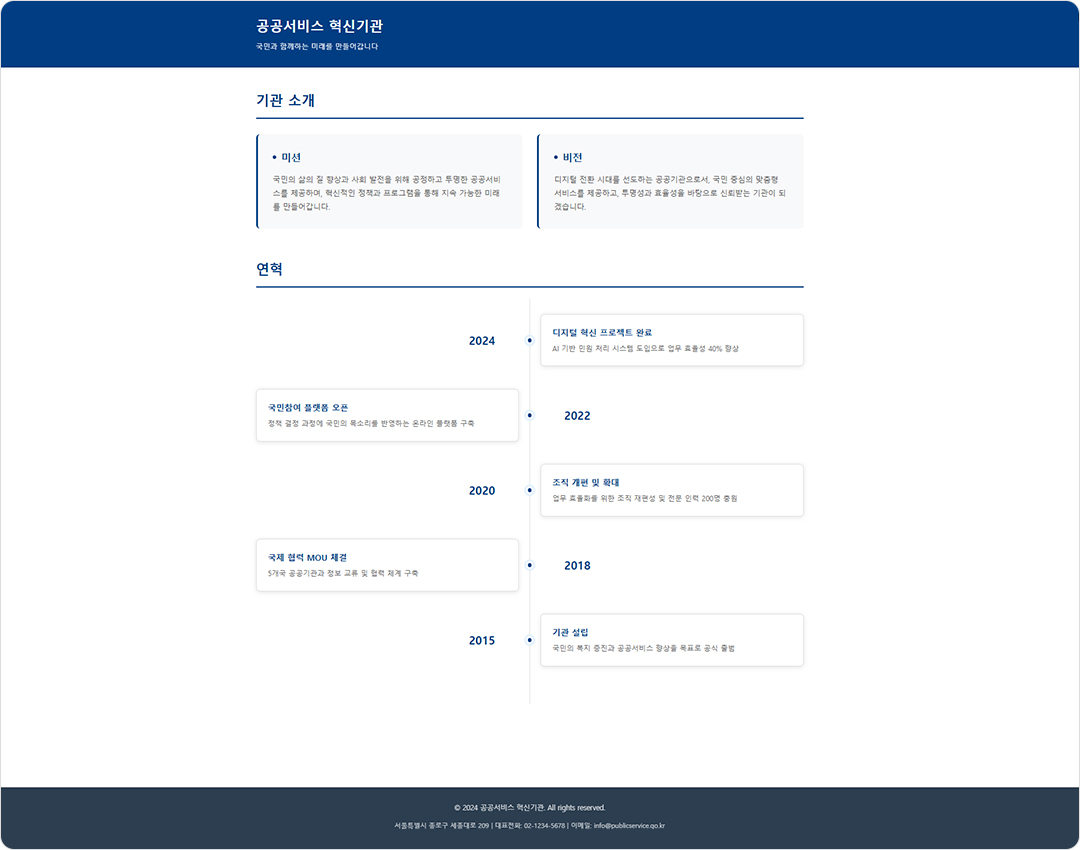The width and height of the screenshot is (1080, 850).
Task: Click the 기관 소개 section heading
Action: [x=286, y=100]
